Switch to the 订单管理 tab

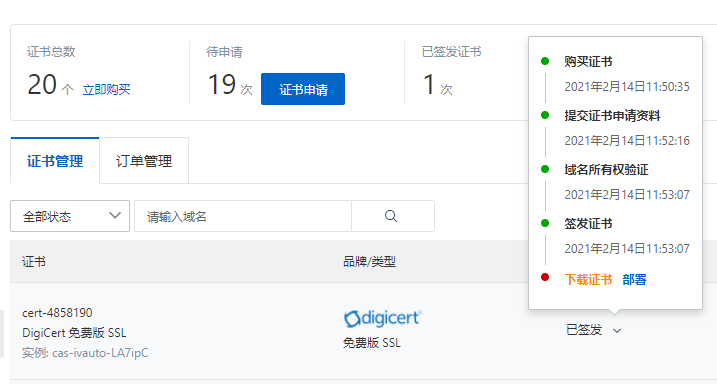pyautogui.click(x=144, y=161)
